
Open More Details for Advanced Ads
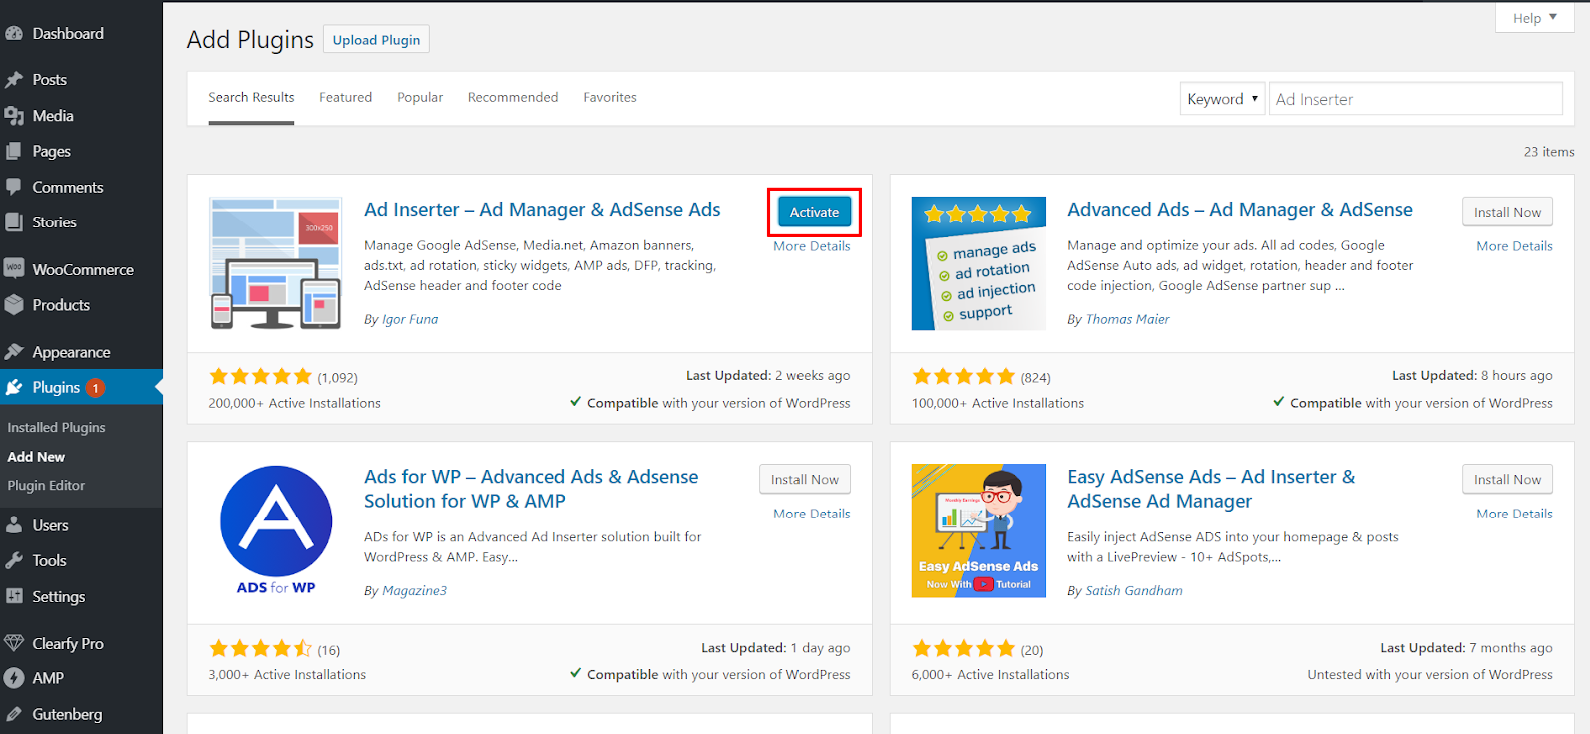click(x=1515, y=246)
